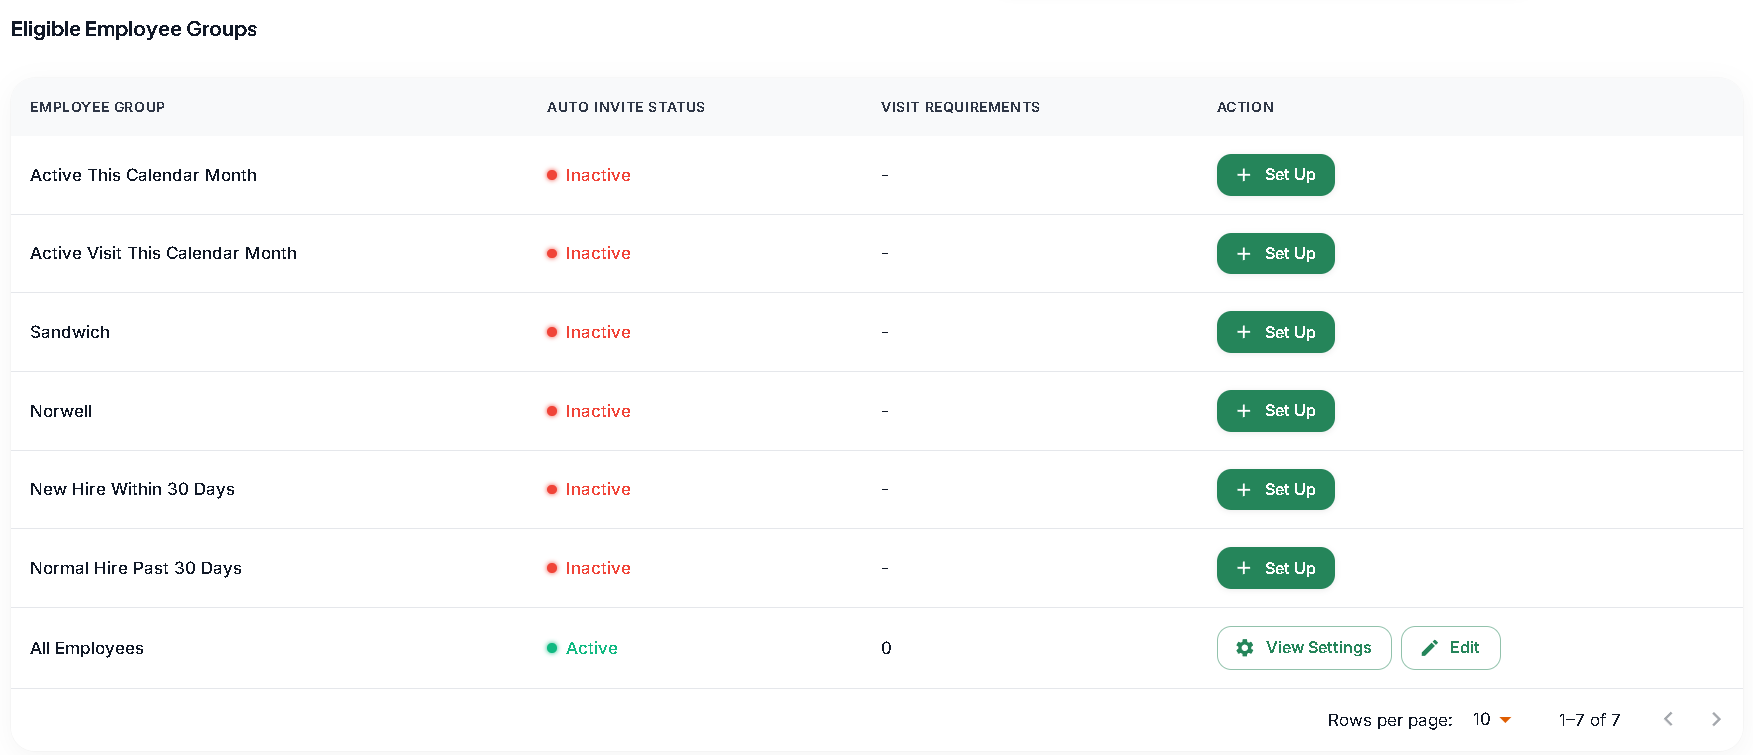Click the Active status for All Employees
Screen dimensions: 1753x755
click(582, 648)
